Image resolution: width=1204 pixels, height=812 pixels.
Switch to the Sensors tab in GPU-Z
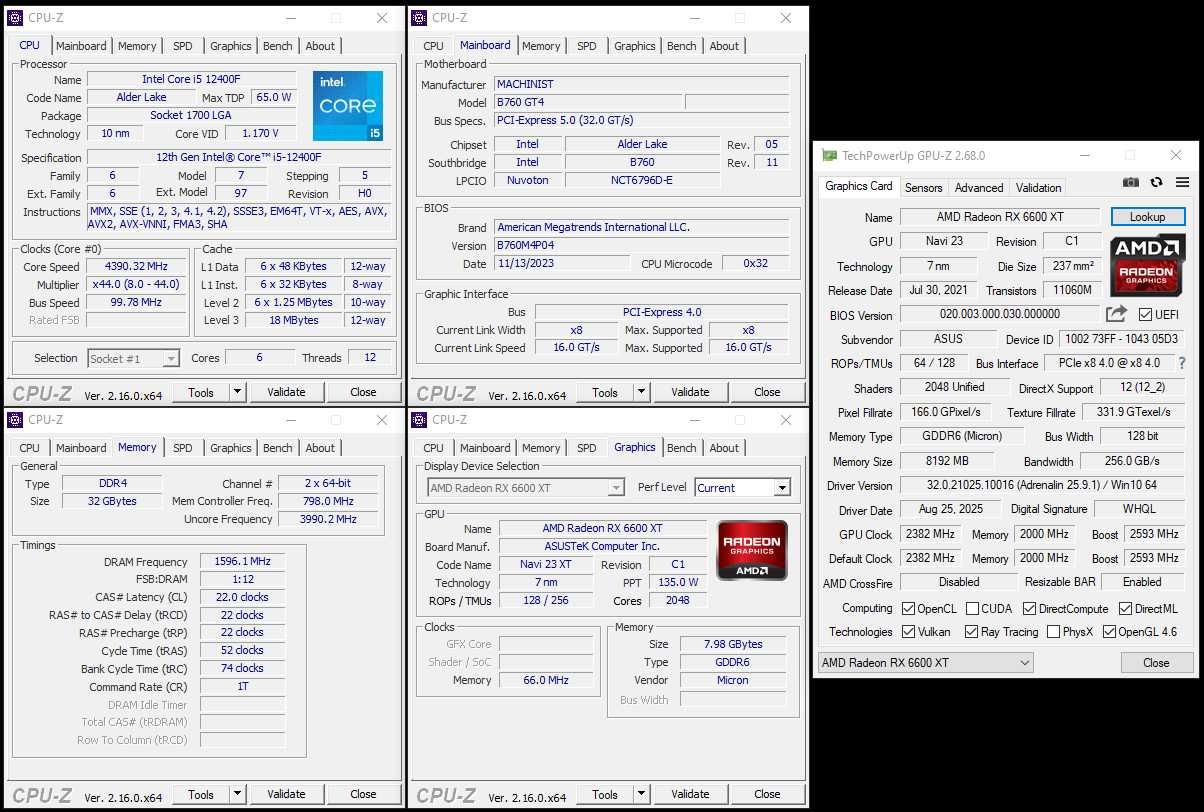pos(923,187)
